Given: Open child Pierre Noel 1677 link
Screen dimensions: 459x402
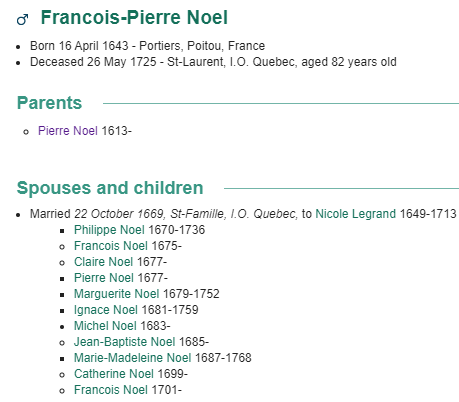Looking at the screenshot, I should [104, 278].
